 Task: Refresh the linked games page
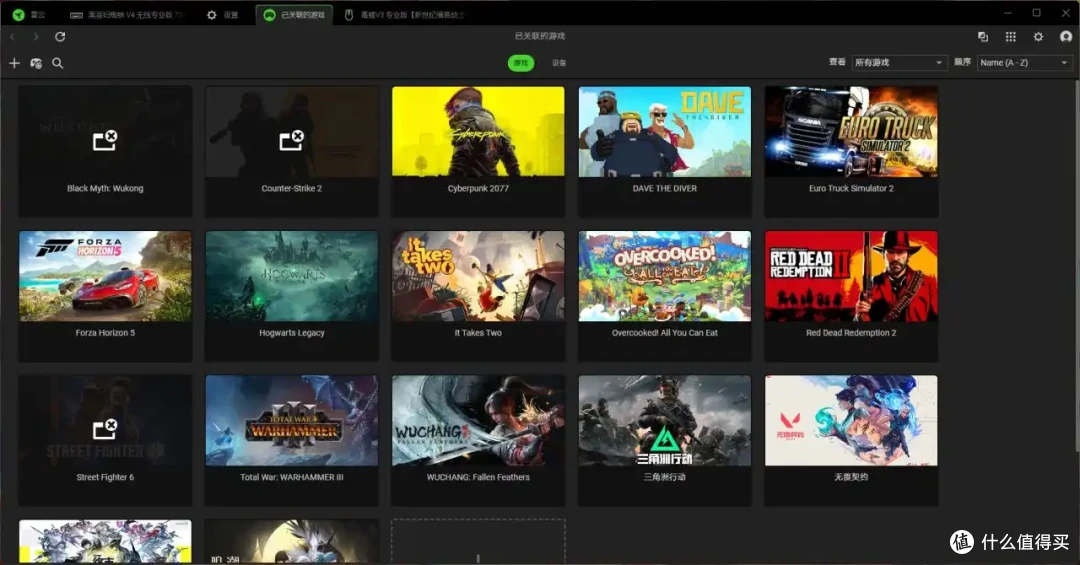coord(60,37)
